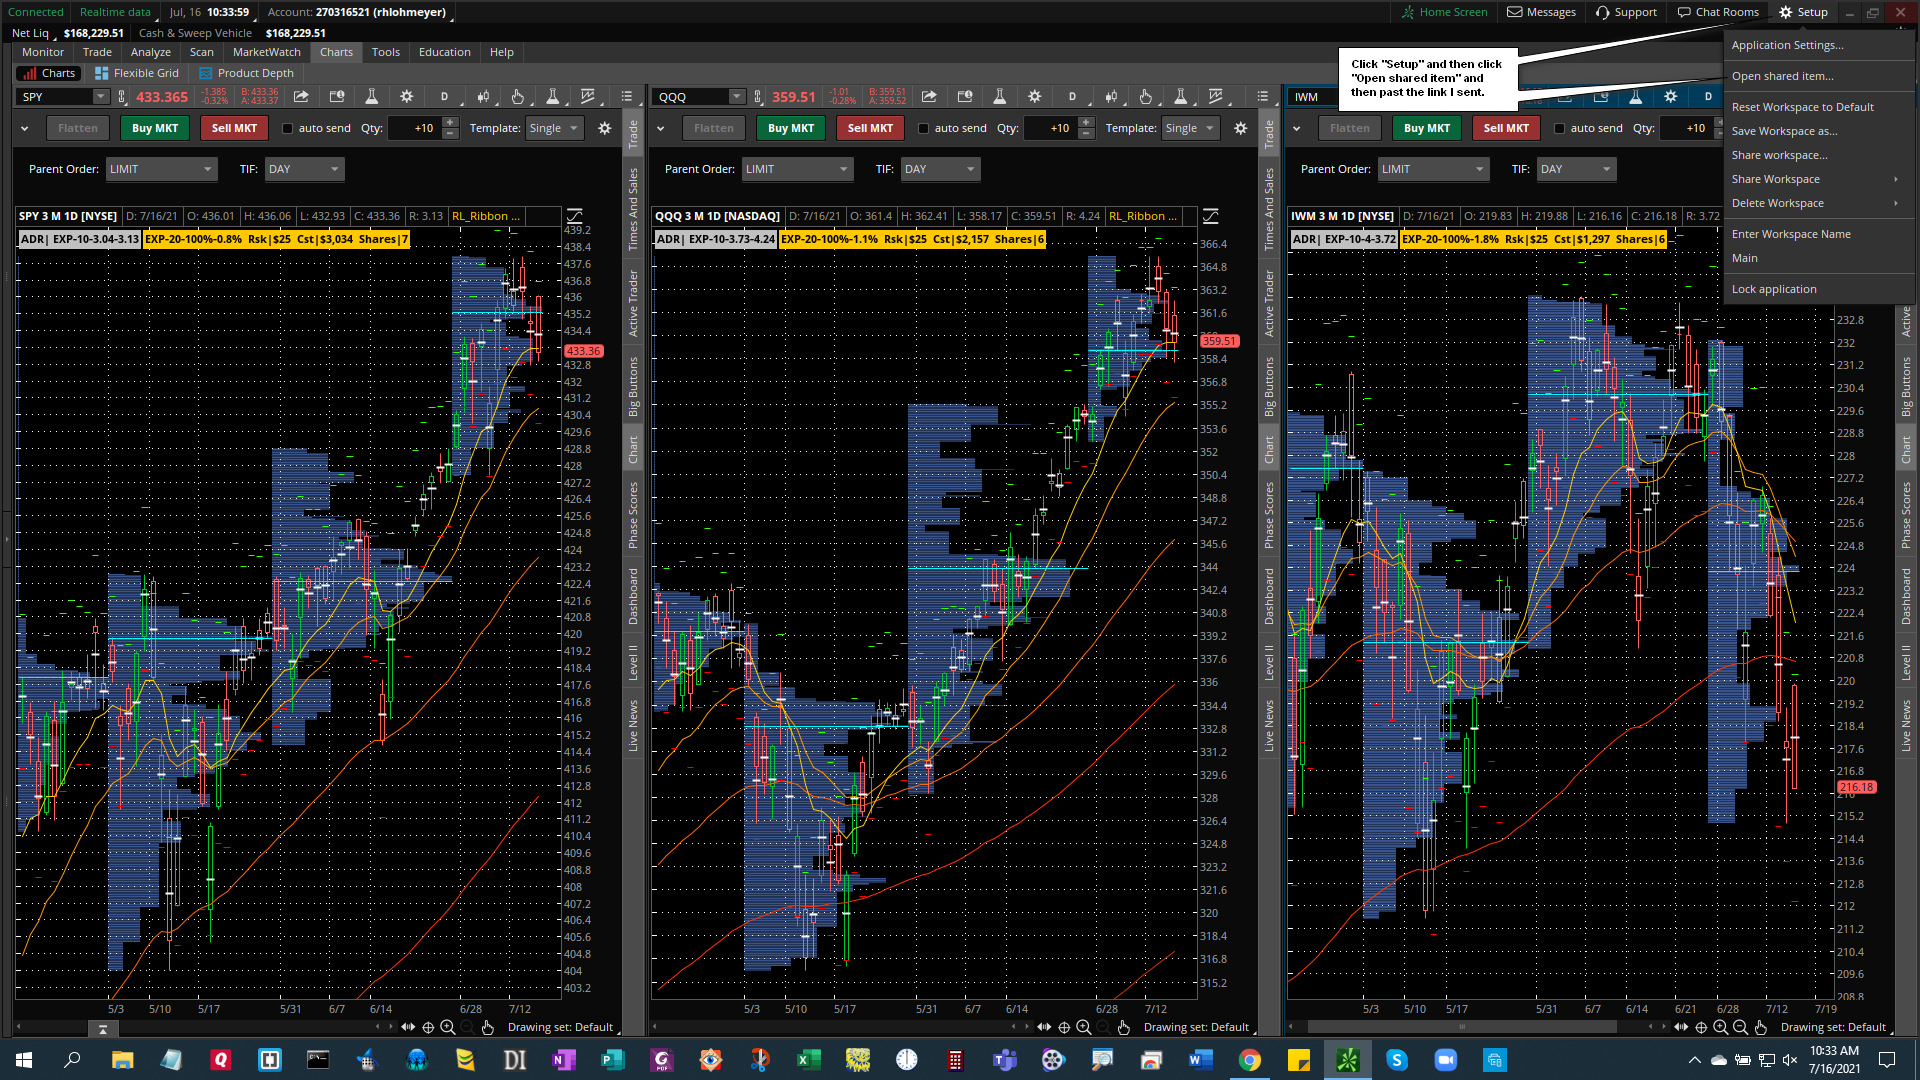Screen dimensions: 1920x1080
Task: Open the SPY patterns chart icon
Action: (x=587, y=97)
